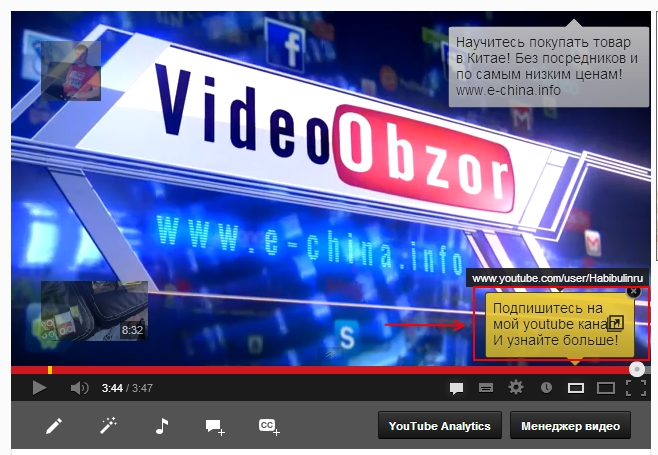Click the man in red shirt thumbnail
This screenshot has height=455, width=658.
(71, 71)
